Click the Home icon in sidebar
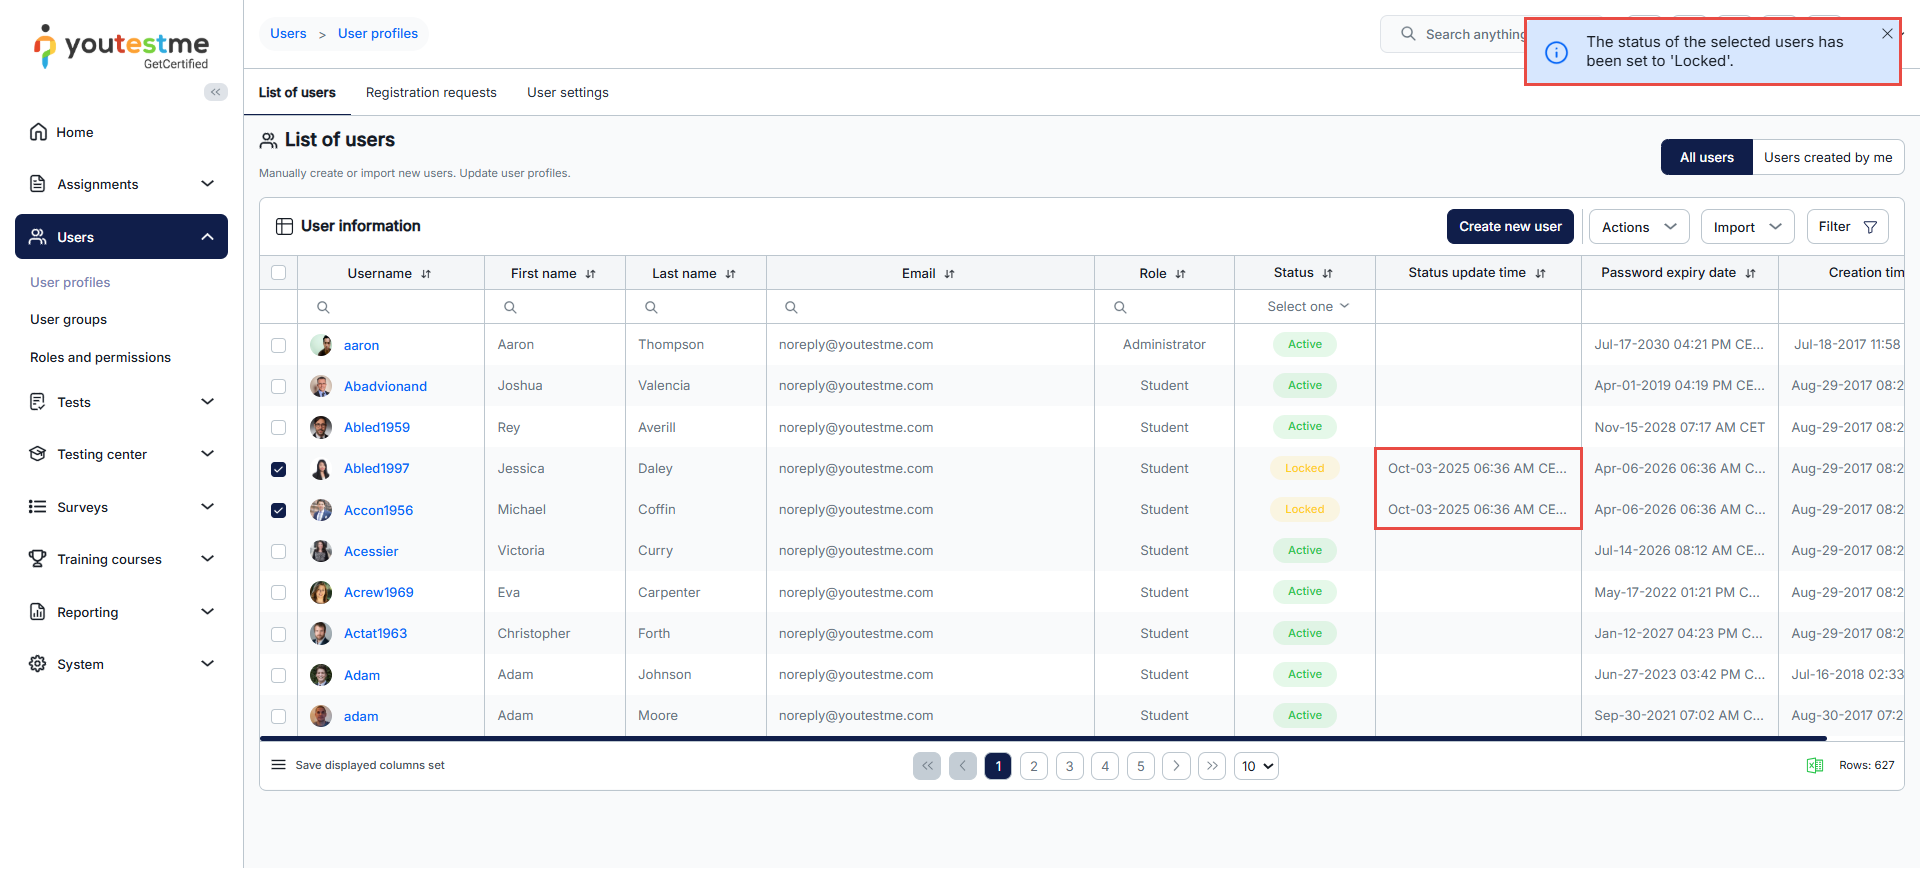This screenshot has height=869, width=1920. pyautogui.click(x=38, y=132)
